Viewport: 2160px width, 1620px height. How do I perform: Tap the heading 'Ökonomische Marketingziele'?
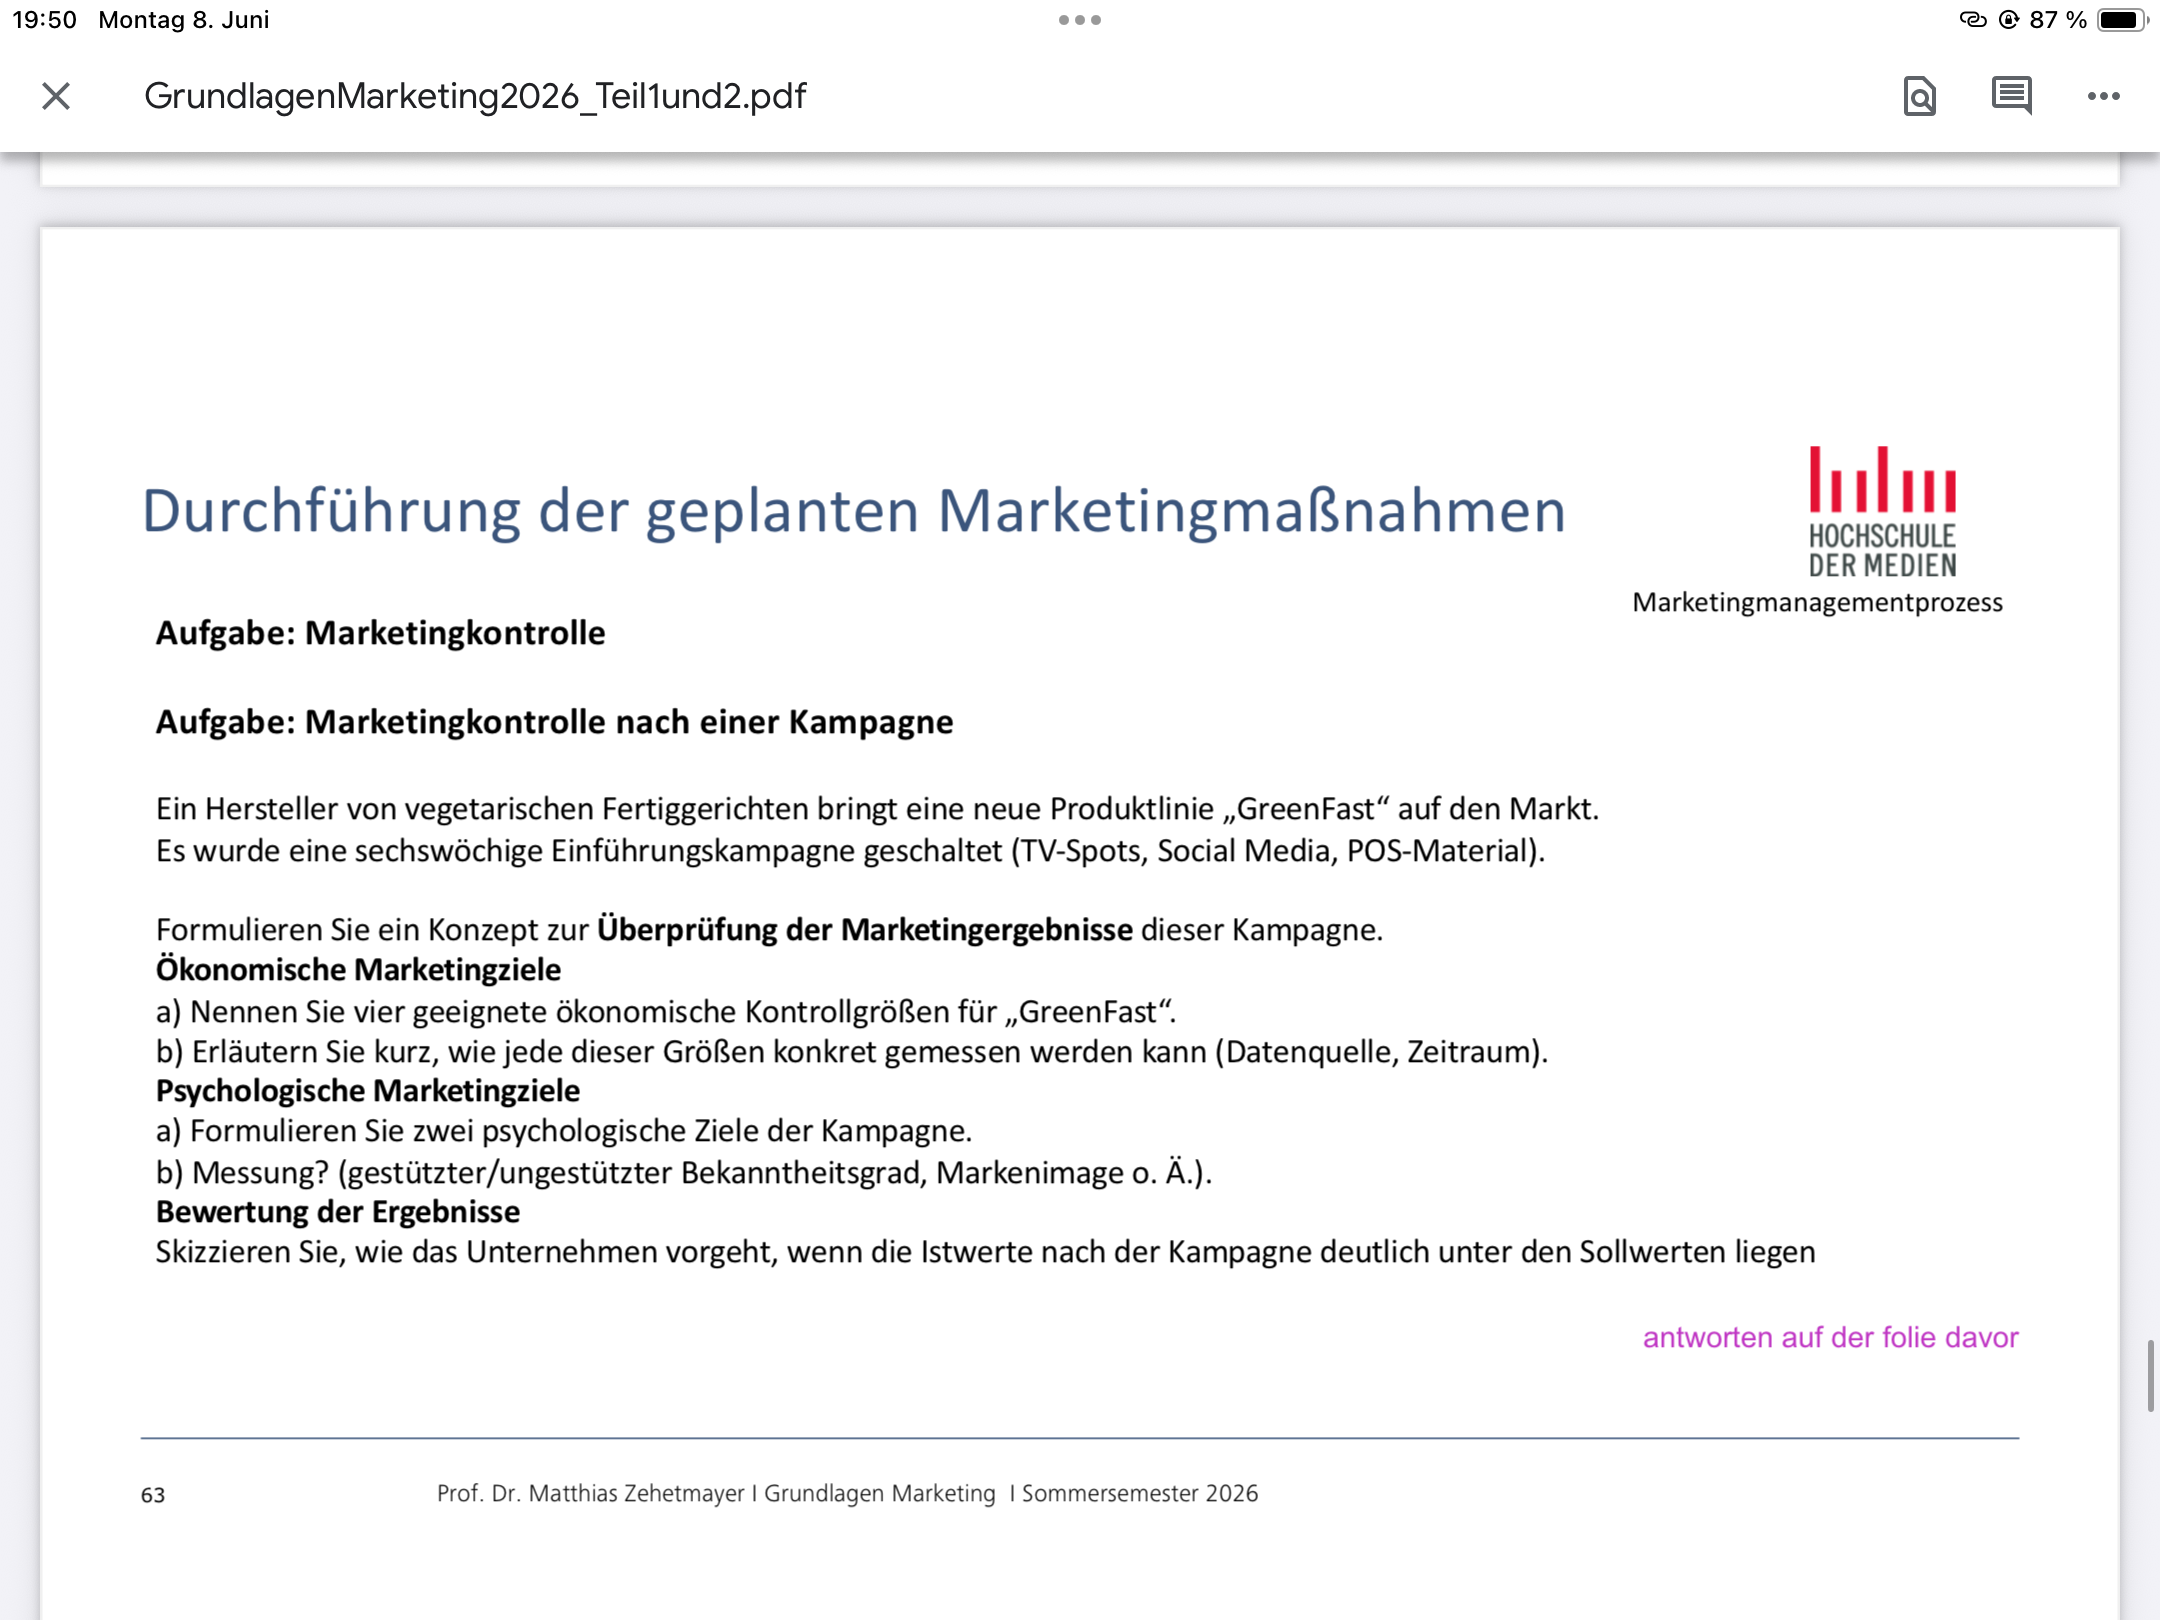point(358,970)
